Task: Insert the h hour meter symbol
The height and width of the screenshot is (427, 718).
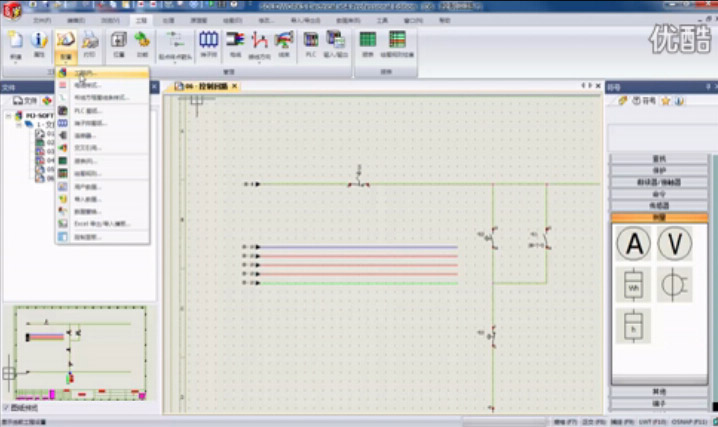Action: (x=633, y=326)
